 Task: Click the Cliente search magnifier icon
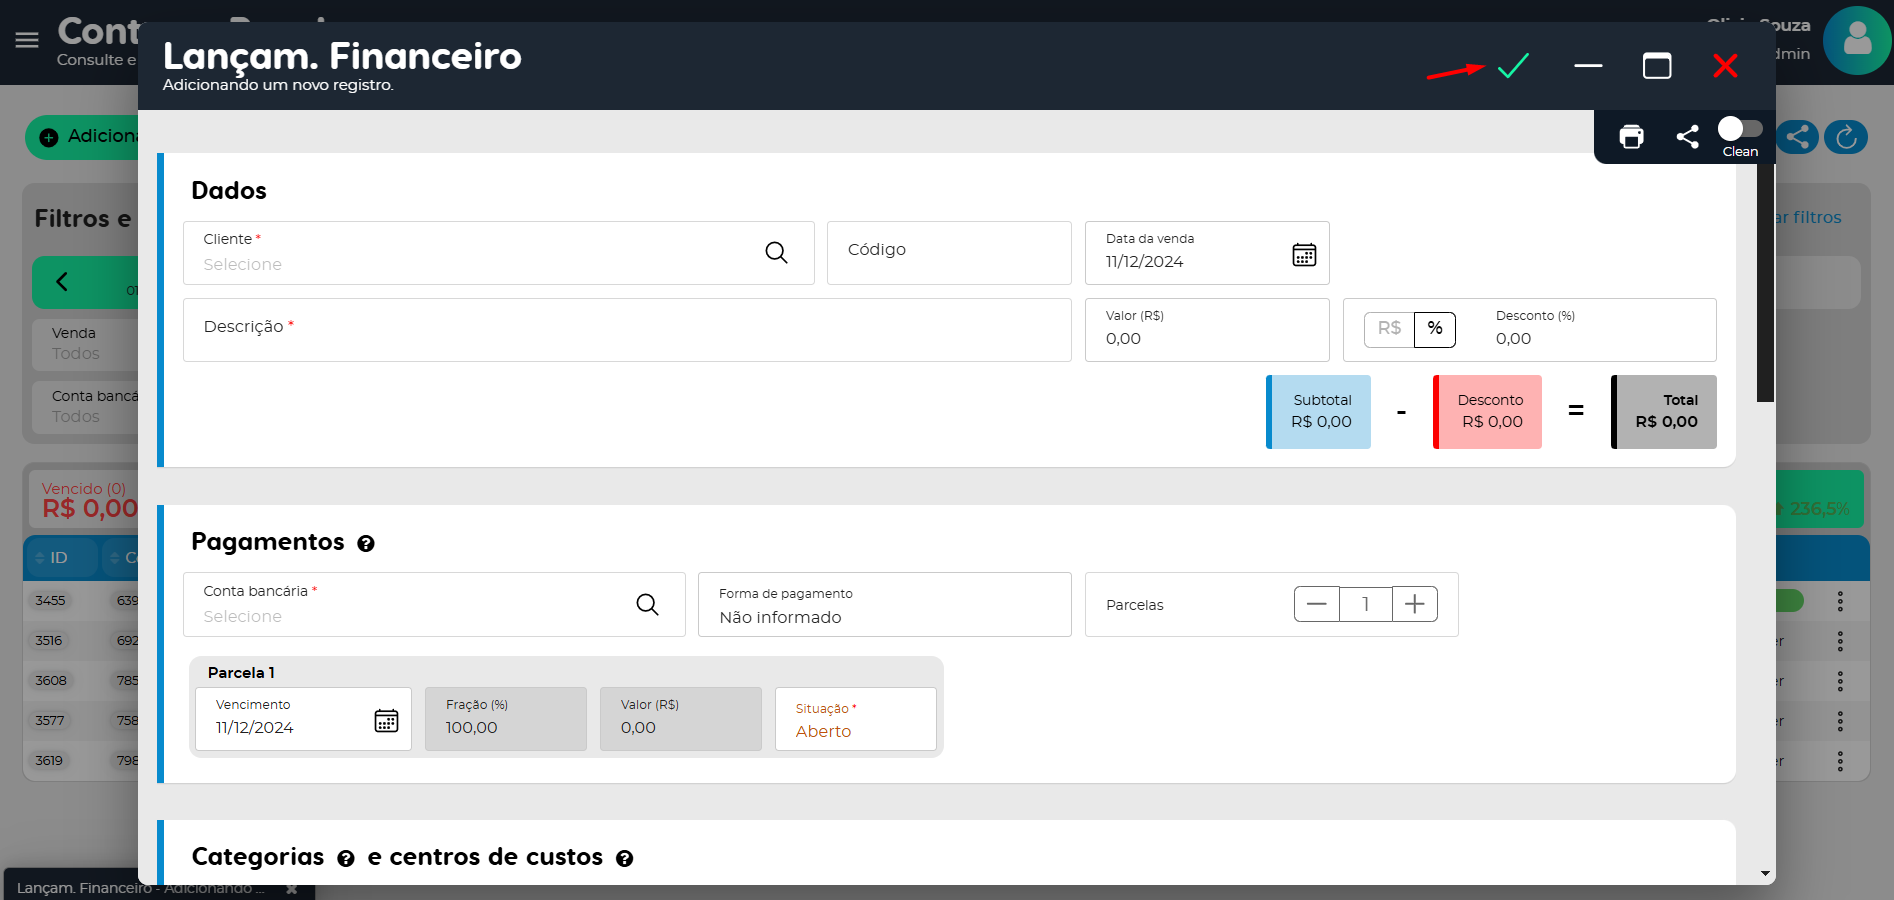tap(776, 253)
